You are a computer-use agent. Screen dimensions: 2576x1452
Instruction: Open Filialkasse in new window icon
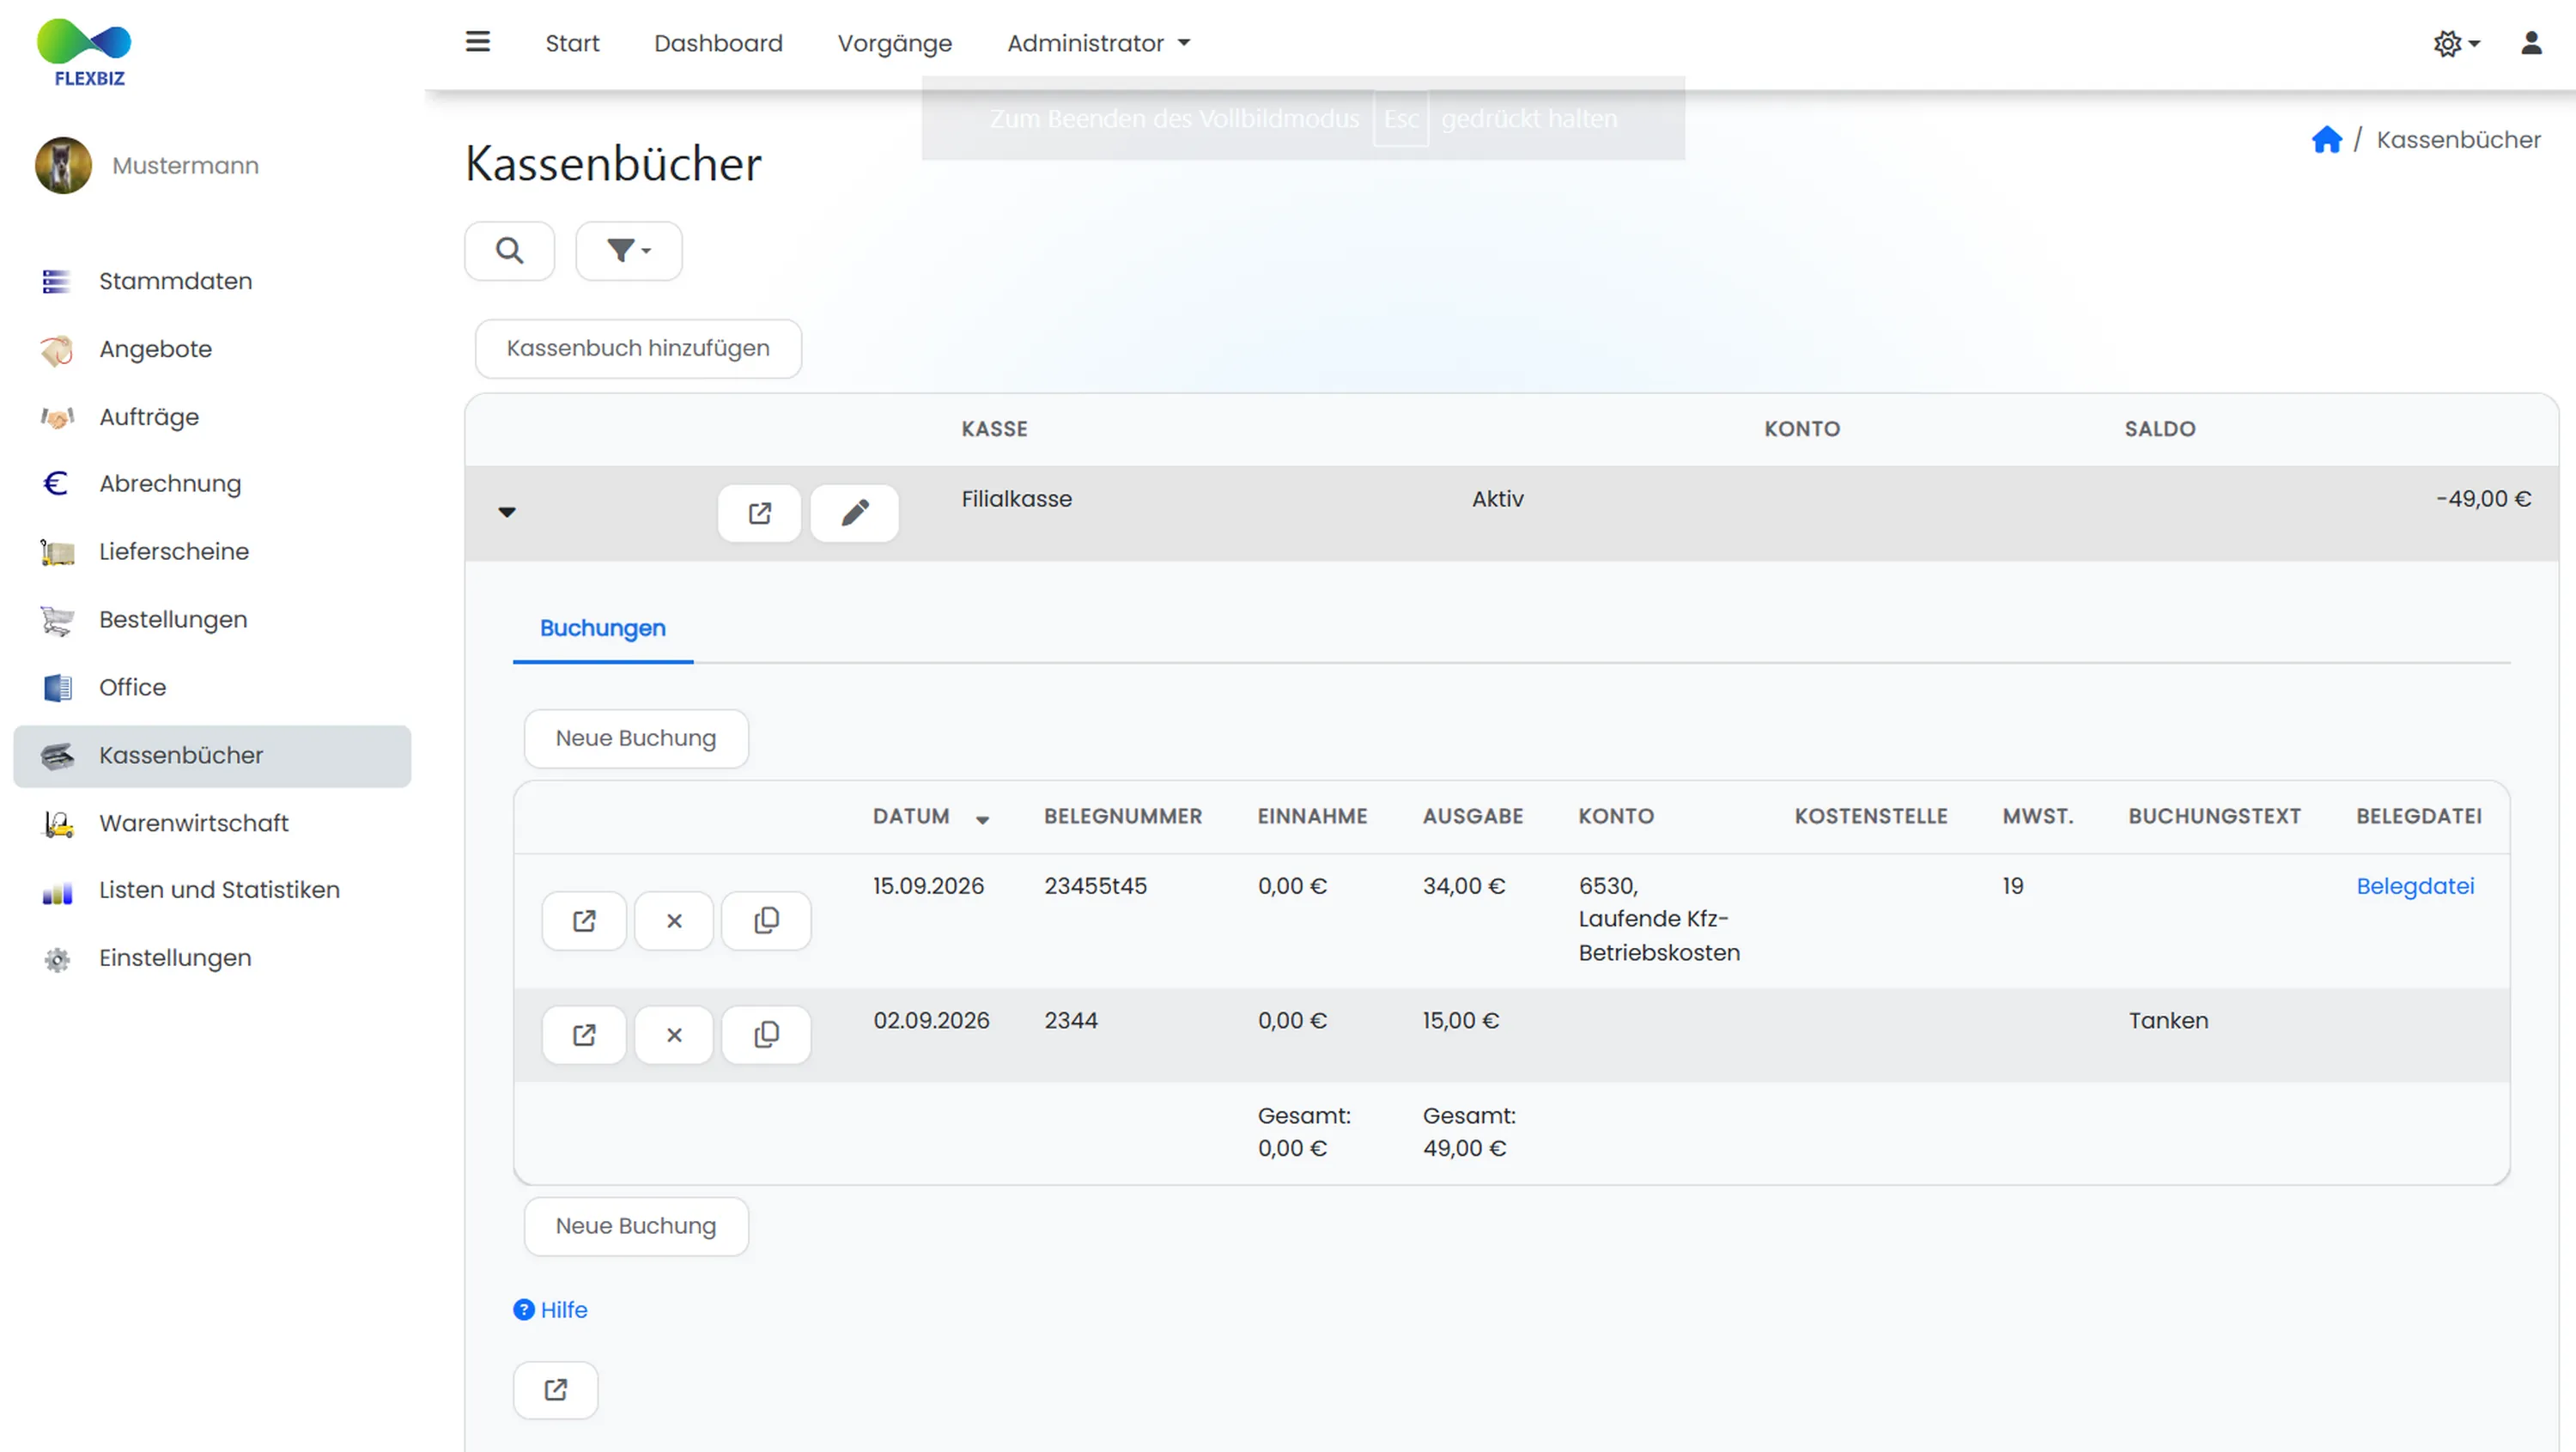(759, 513)
